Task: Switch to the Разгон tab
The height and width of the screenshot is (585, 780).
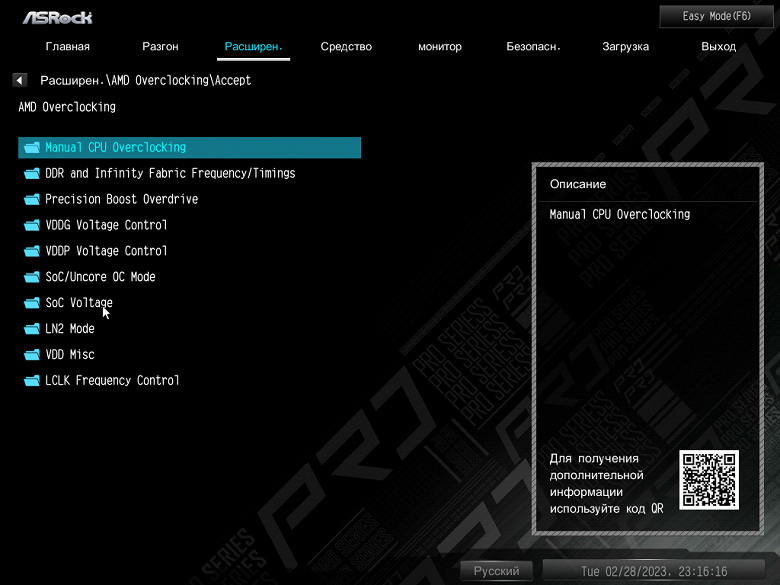Action: [x=160, y=47]
